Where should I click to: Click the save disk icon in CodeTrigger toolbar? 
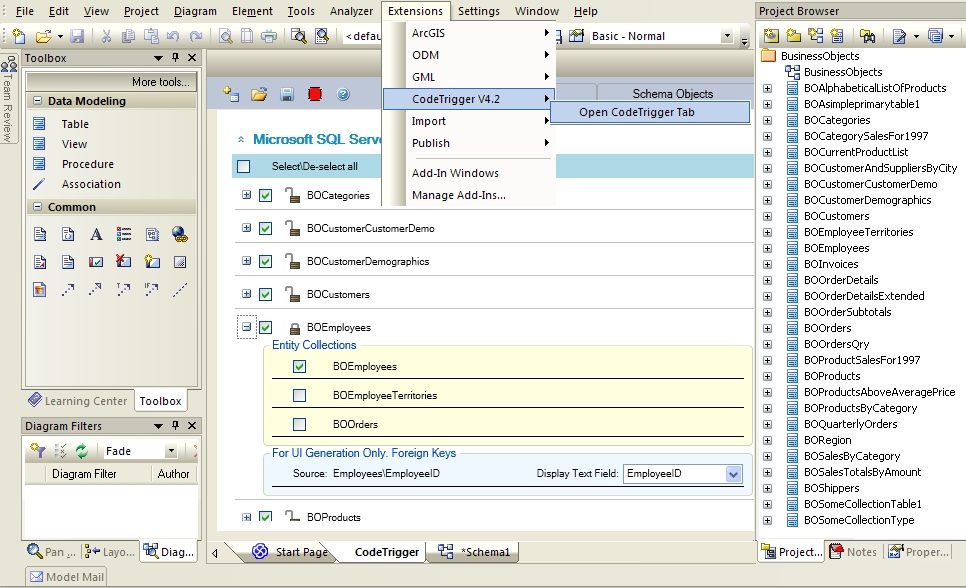287,94
